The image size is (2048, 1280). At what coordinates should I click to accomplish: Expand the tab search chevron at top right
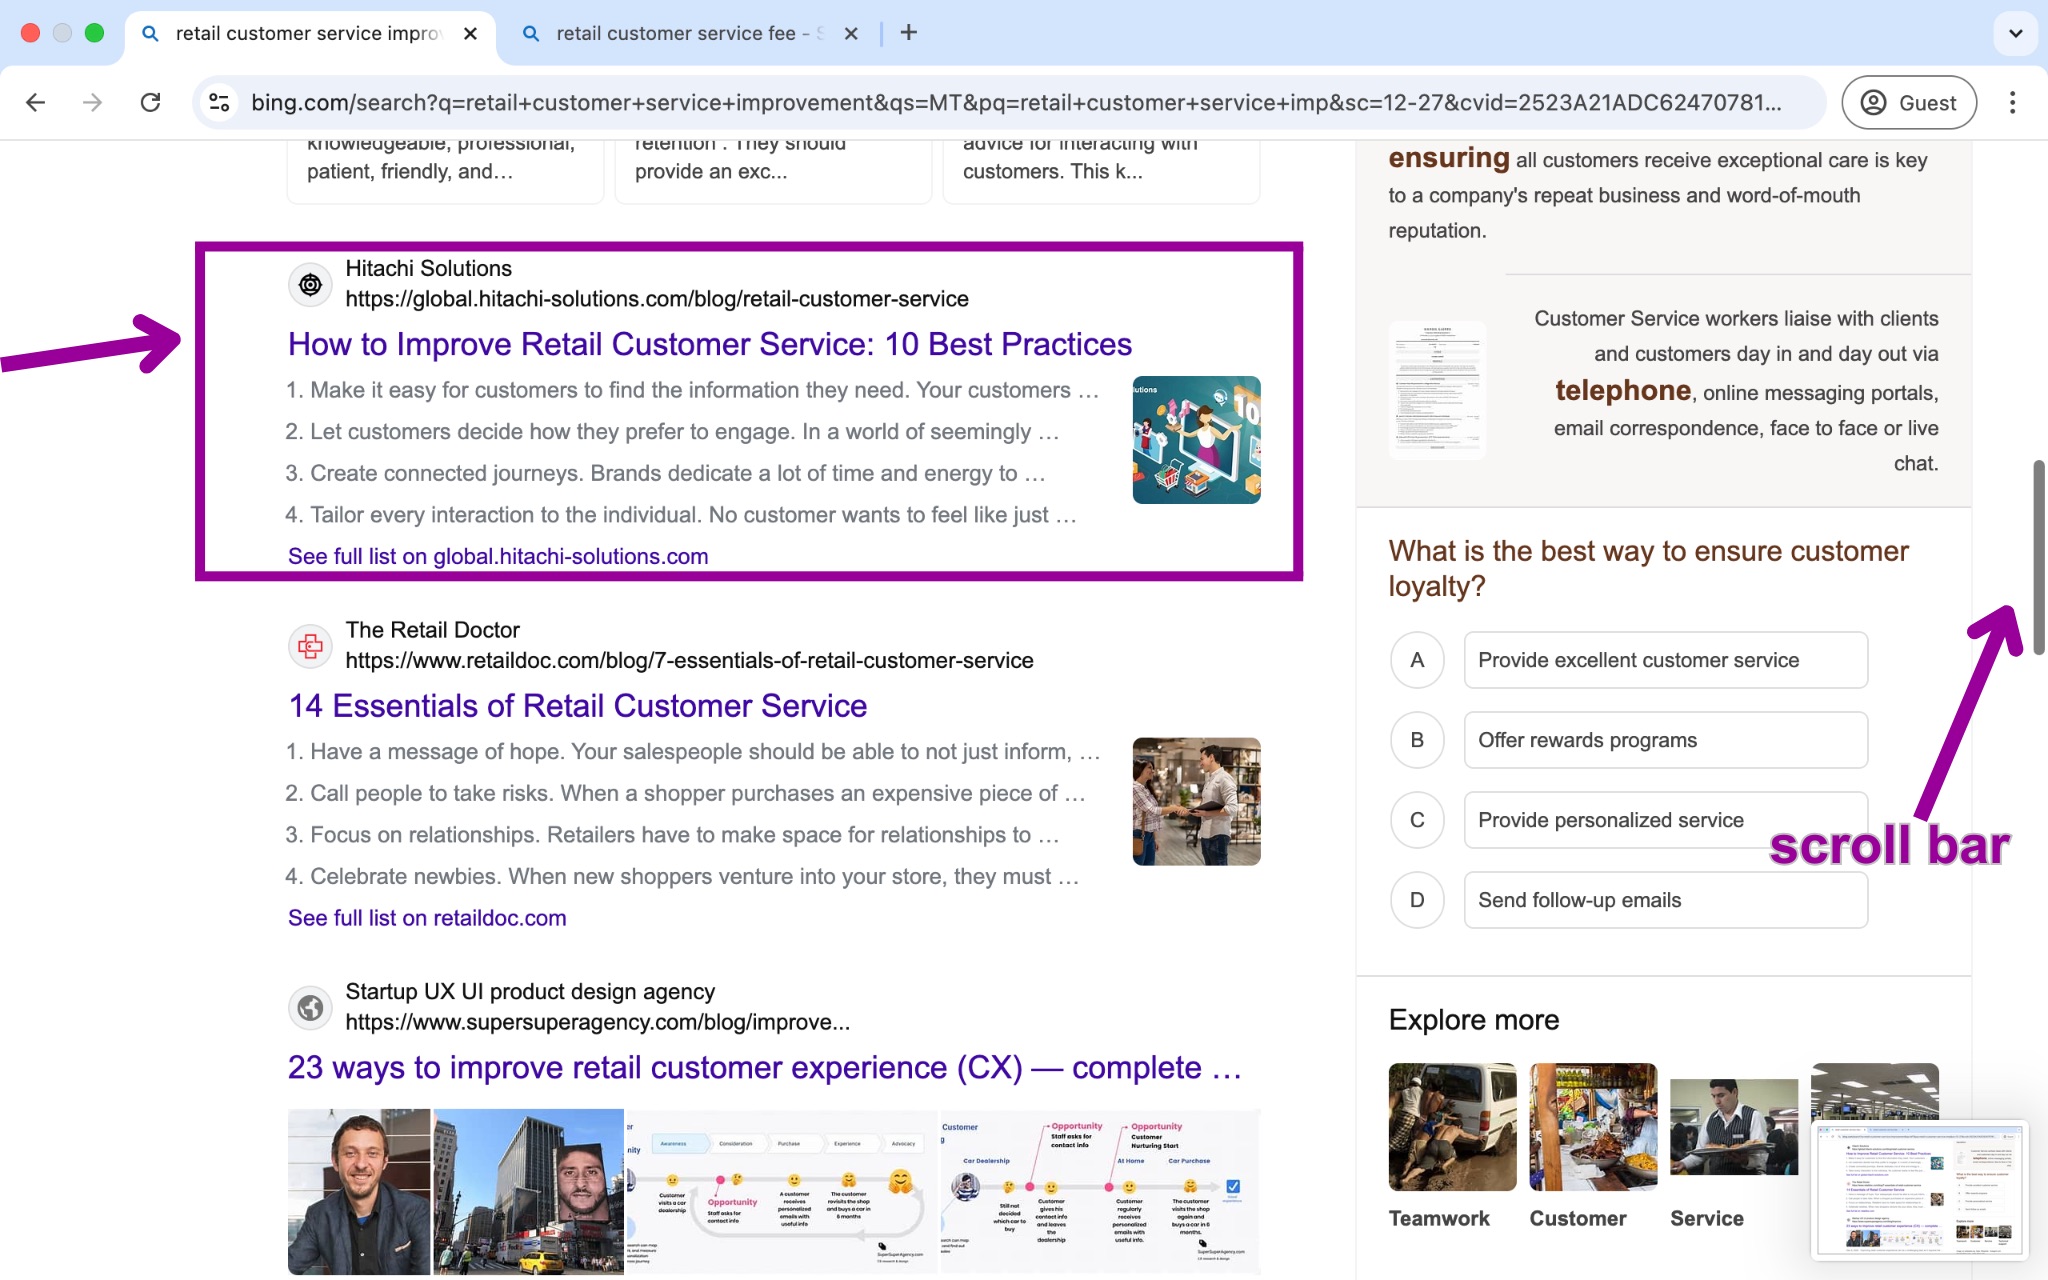pos(2015,33)
